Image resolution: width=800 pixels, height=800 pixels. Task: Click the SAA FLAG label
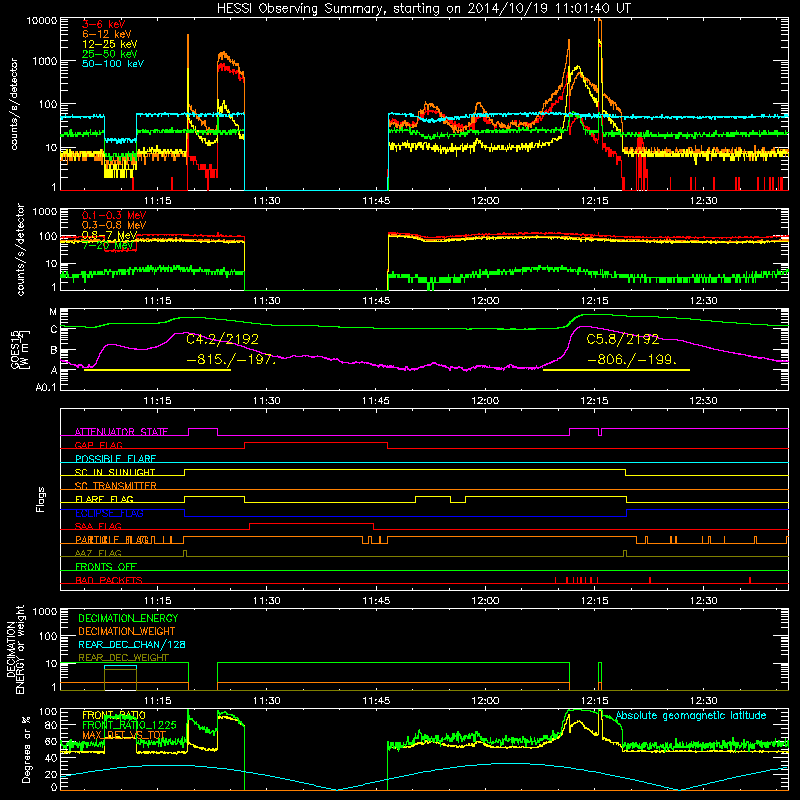(98, 526)
